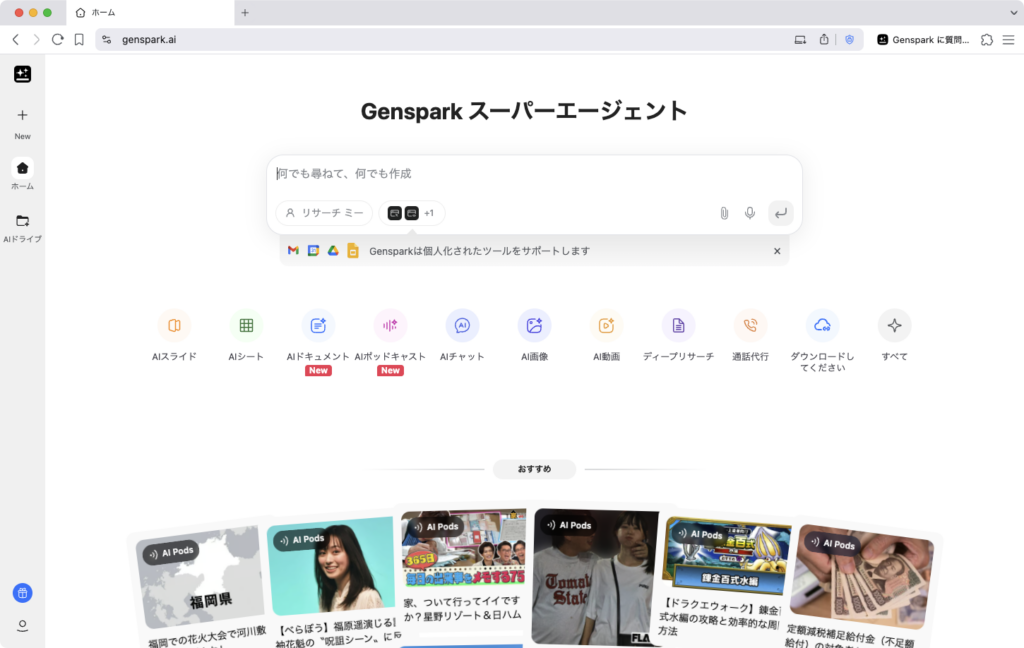Click the Google Calendar icon in banner
This screenshot has height=648, width=1024.
pos(313,251)
